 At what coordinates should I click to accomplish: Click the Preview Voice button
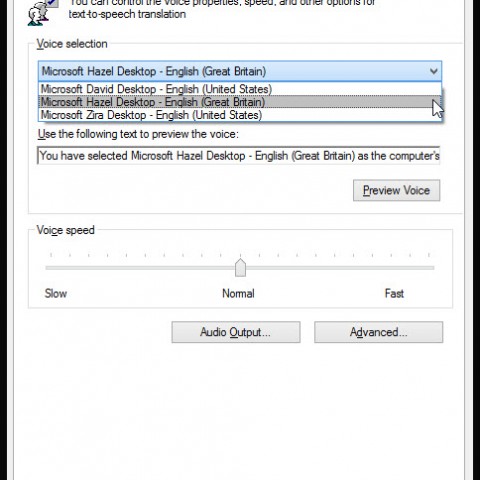tap(397, 190)
